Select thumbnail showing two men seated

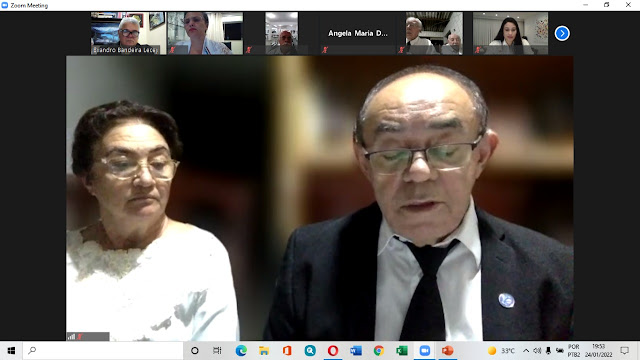pos(434,33)
